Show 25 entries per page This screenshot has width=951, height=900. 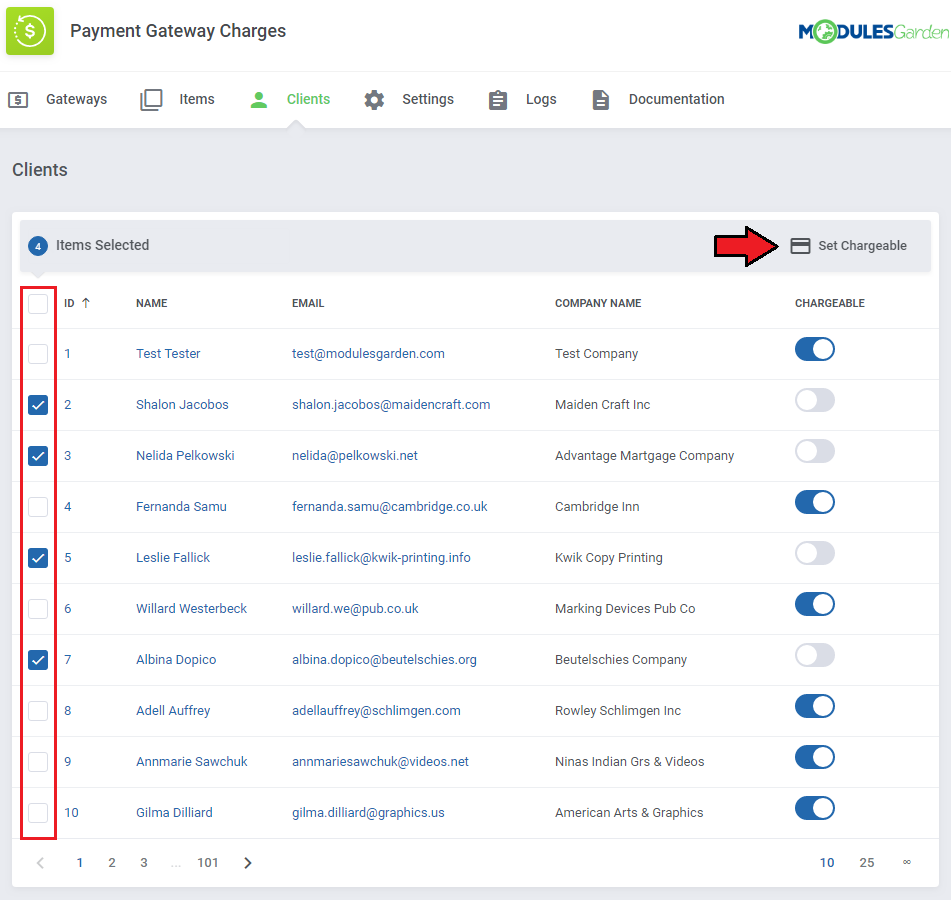pyautogui.click(x=867, y=862)
